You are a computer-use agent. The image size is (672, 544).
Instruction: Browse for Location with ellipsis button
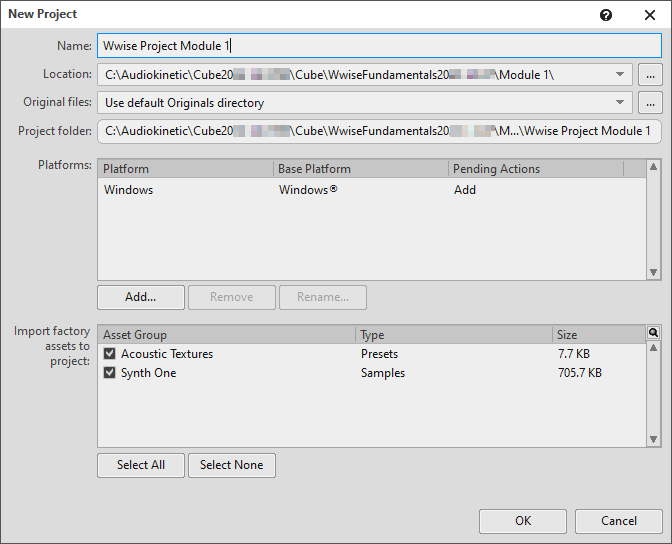click(650, 75)
